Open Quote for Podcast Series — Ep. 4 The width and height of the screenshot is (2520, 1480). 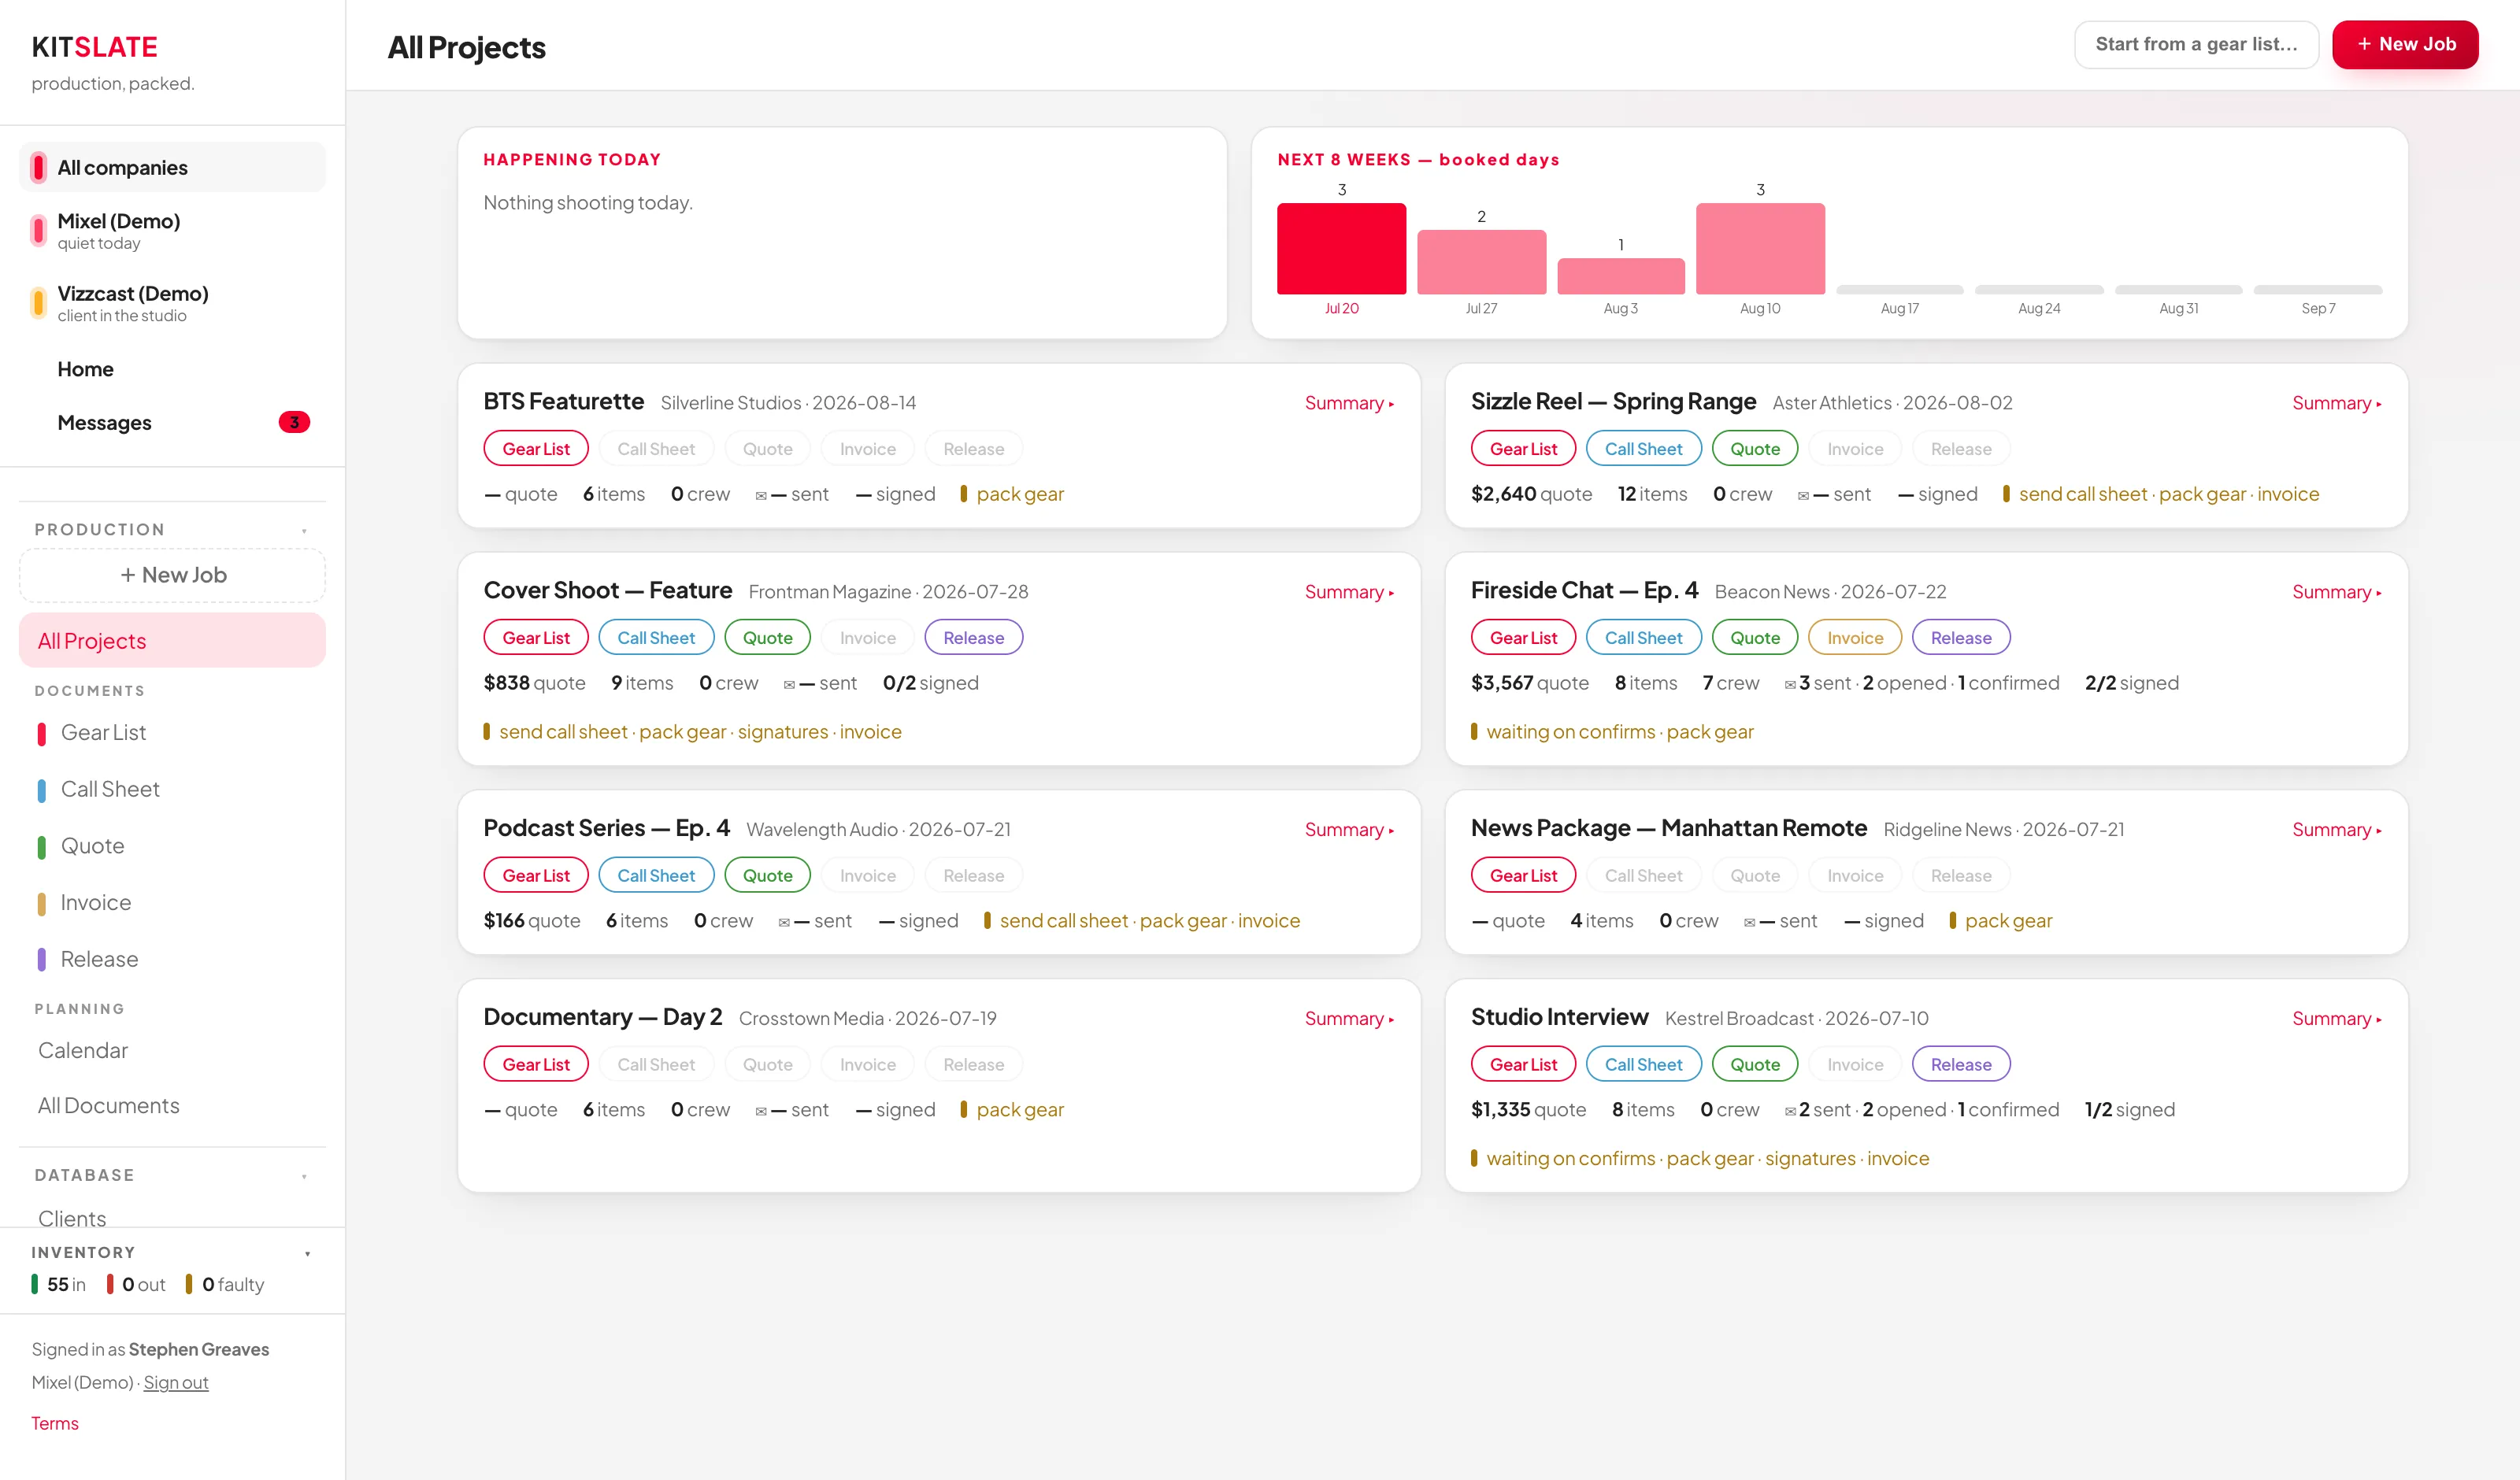click(767, 876)
